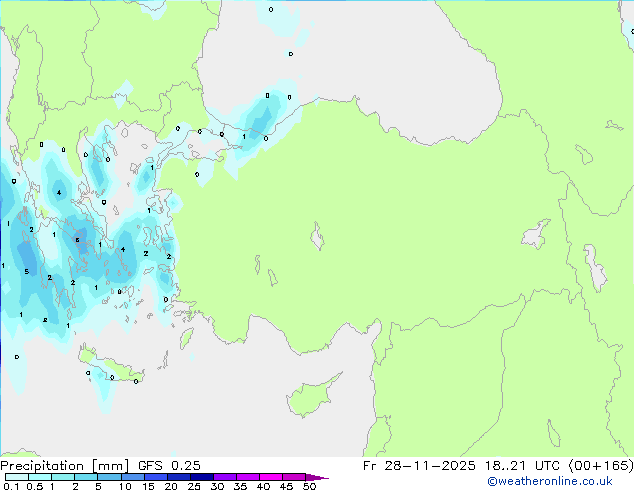
Task: Click the 0.5–1 mm legend color swatch
Action: 40,477
